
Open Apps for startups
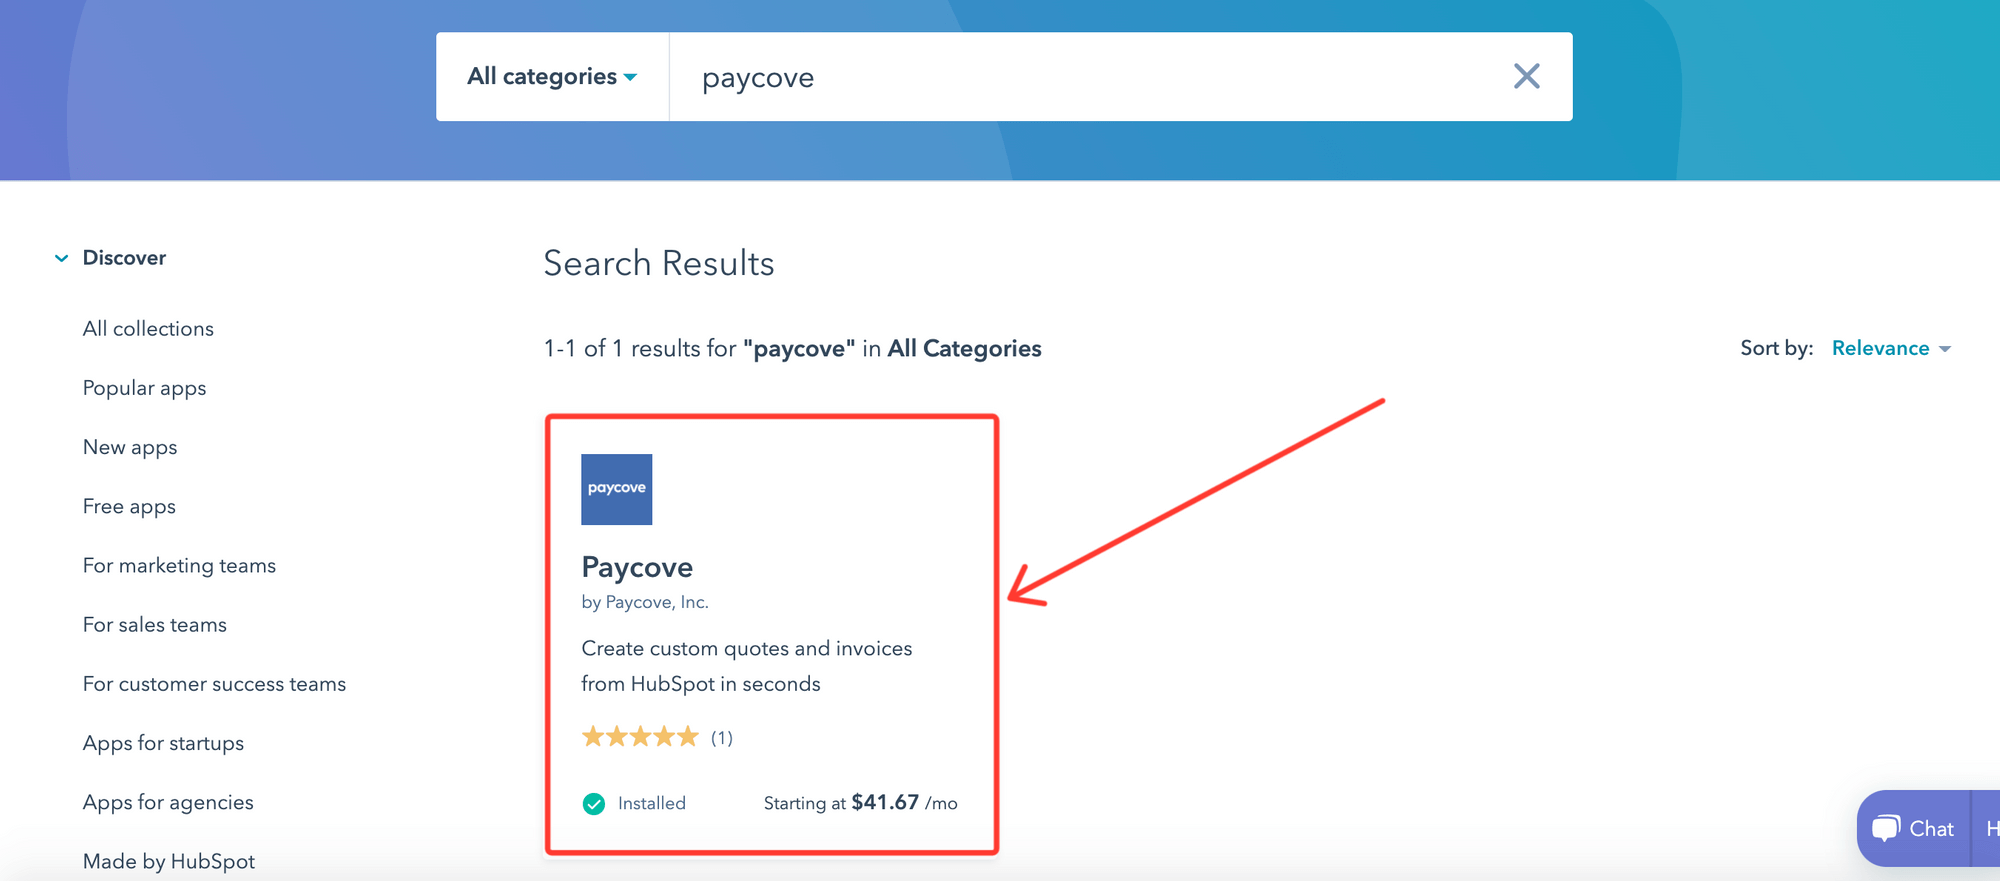coord(163,743)
